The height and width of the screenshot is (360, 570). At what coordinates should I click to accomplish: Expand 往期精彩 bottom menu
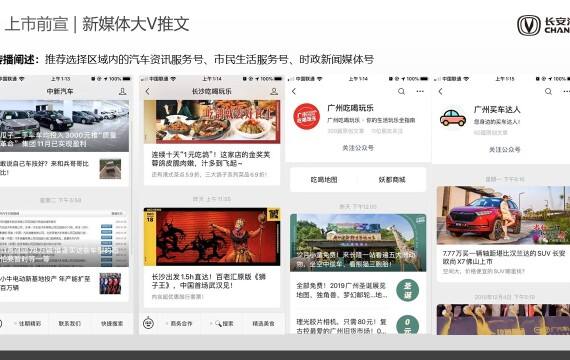click(28, 323)
